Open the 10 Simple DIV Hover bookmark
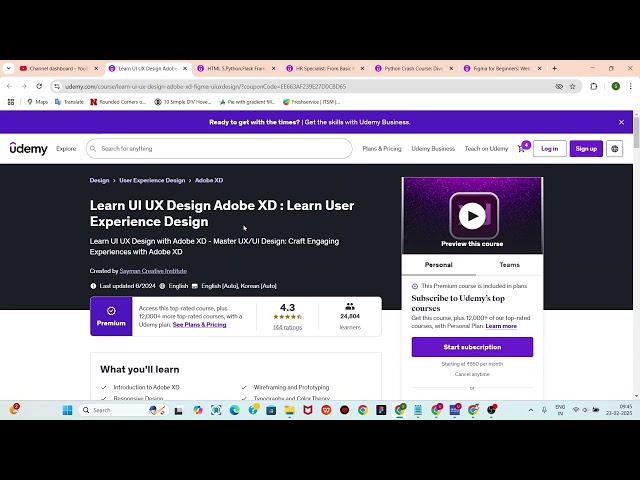 [182, 102]
